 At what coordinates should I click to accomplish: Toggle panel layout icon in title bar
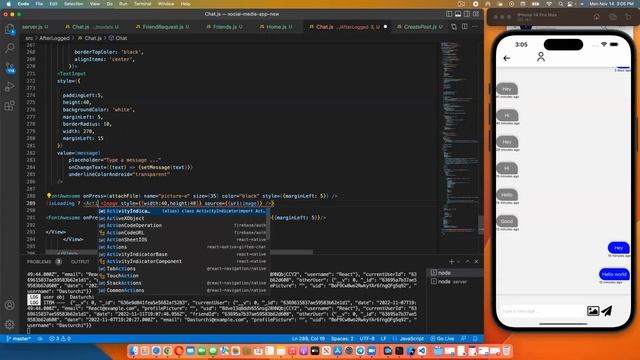tap(458, 14)
